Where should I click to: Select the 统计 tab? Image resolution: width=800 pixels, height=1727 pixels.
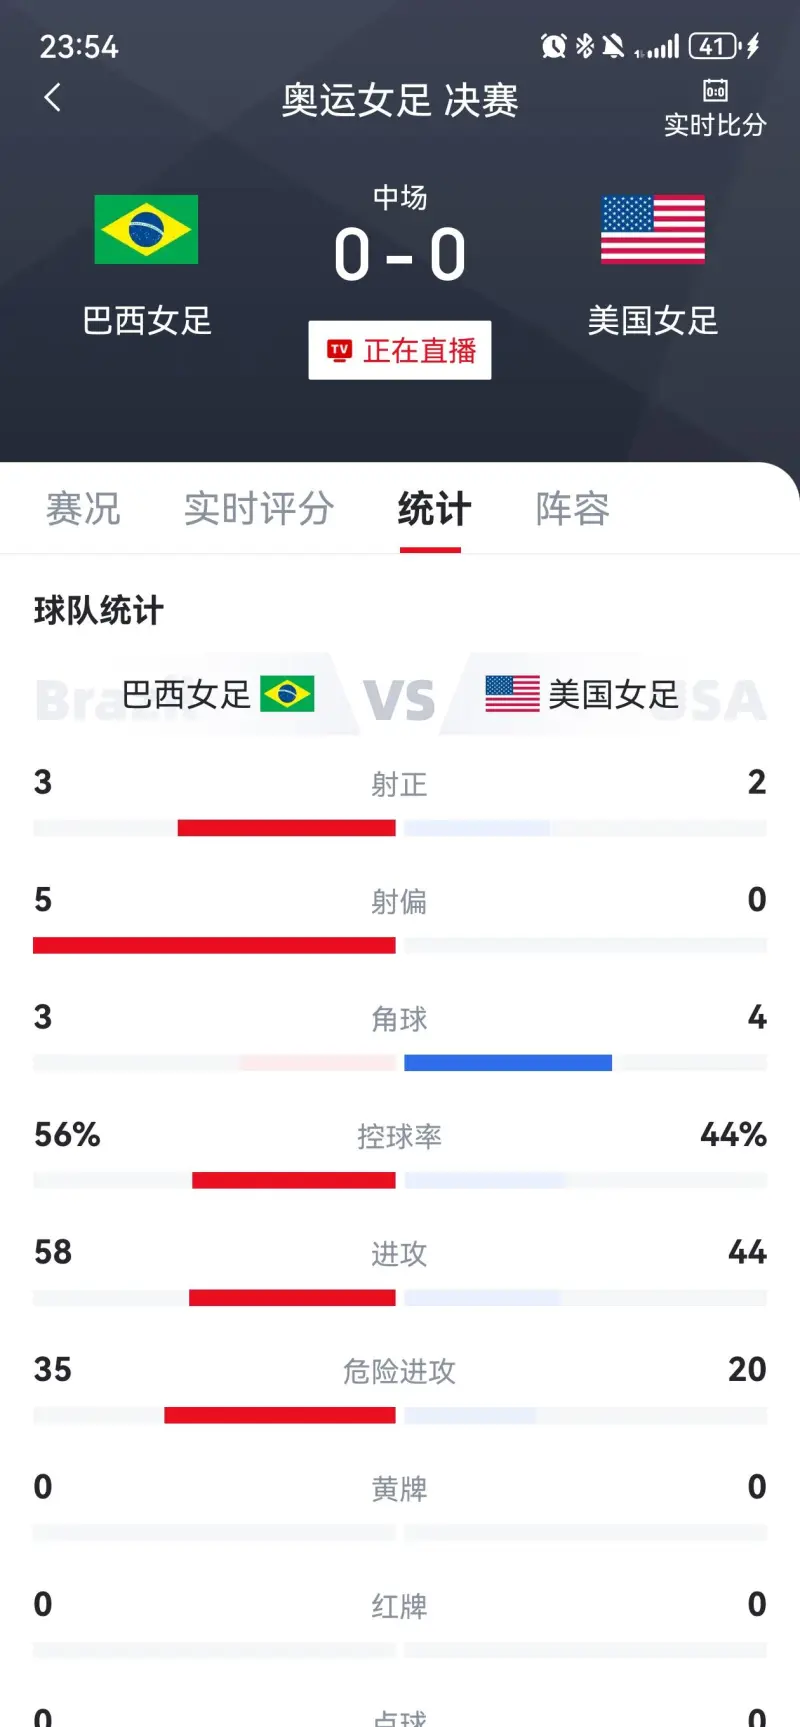point(434,509)
